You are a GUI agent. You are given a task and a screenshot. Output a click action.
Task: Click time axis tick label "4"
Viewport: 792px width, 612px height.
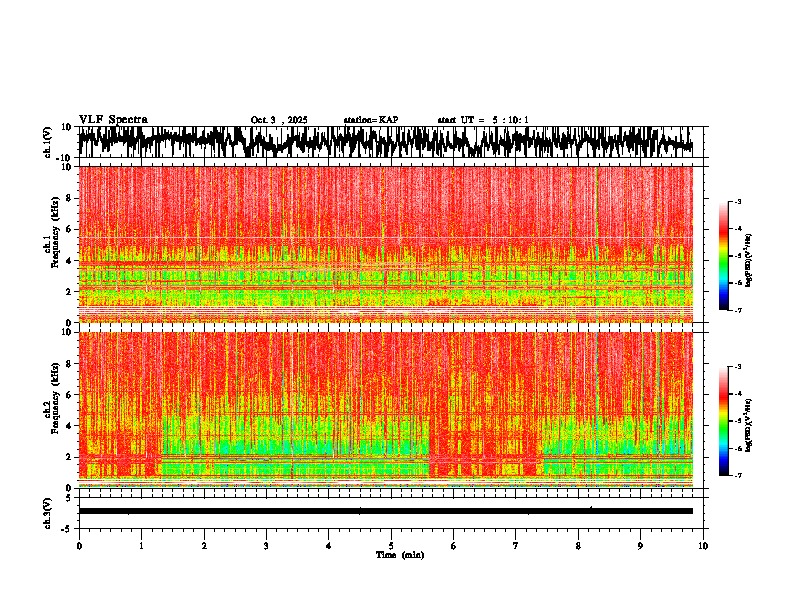click(x=329, y=545)
